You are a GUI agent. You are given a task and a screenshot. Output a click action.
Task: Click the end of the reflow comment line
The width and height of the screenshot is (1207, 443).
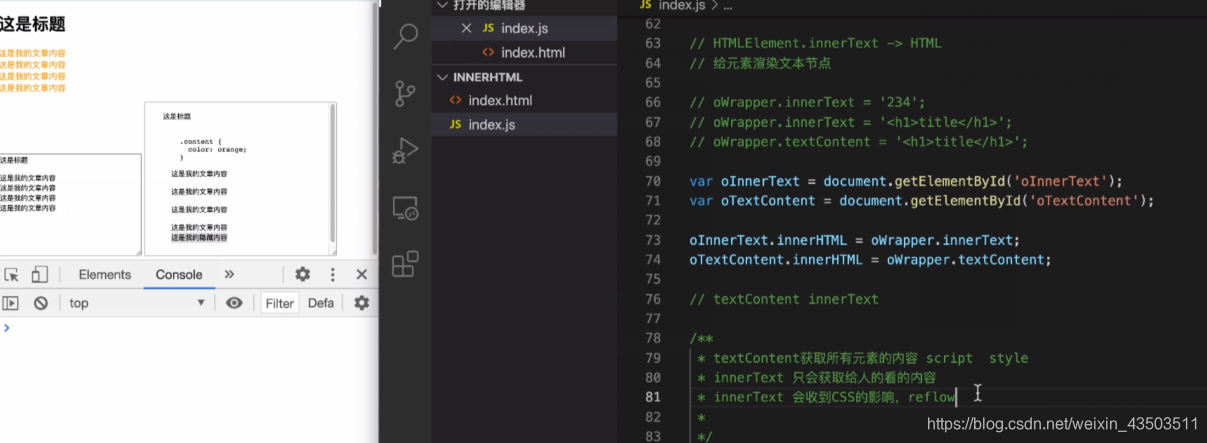tap(957, 397)
